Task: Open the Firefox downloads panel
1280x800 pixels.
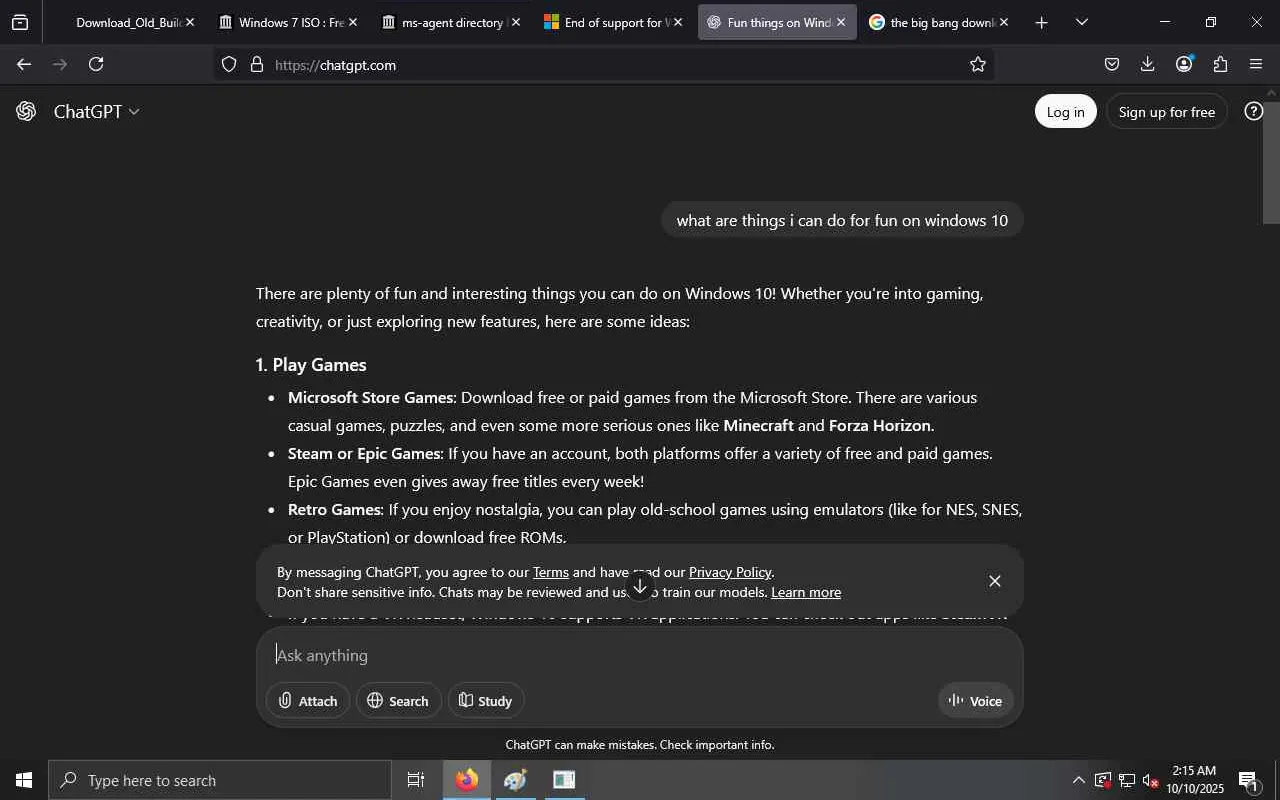Action: [x=1148, y=64]
